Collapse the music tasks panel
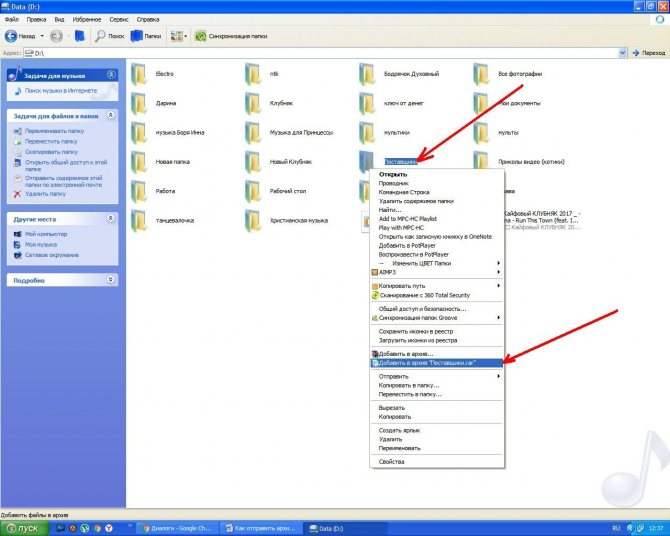Screen dimensions: 670x536 click(x=111, y=74)
